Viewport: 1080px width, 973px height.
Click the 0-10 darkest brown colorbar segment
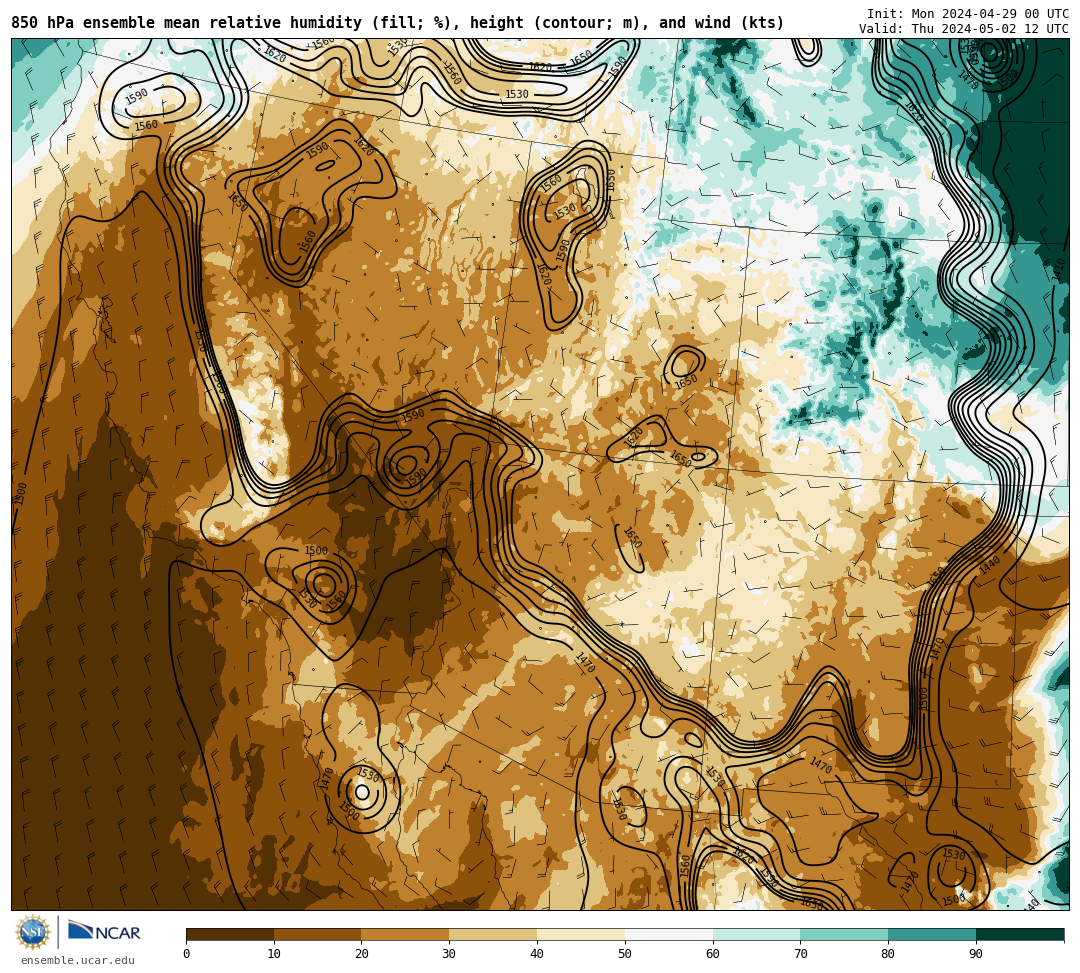click(x=230, y=934)
